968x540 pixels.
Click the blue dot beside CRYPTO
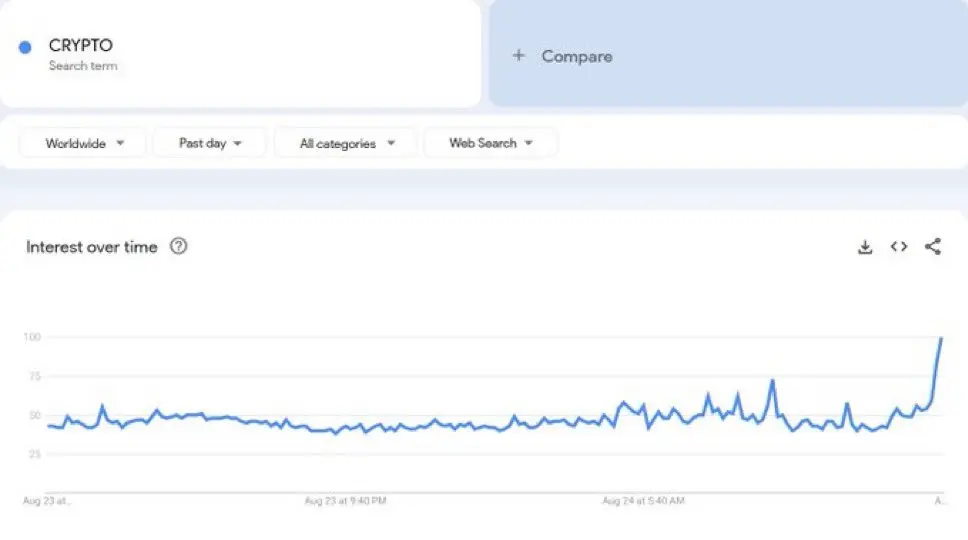tap(25, 48)
